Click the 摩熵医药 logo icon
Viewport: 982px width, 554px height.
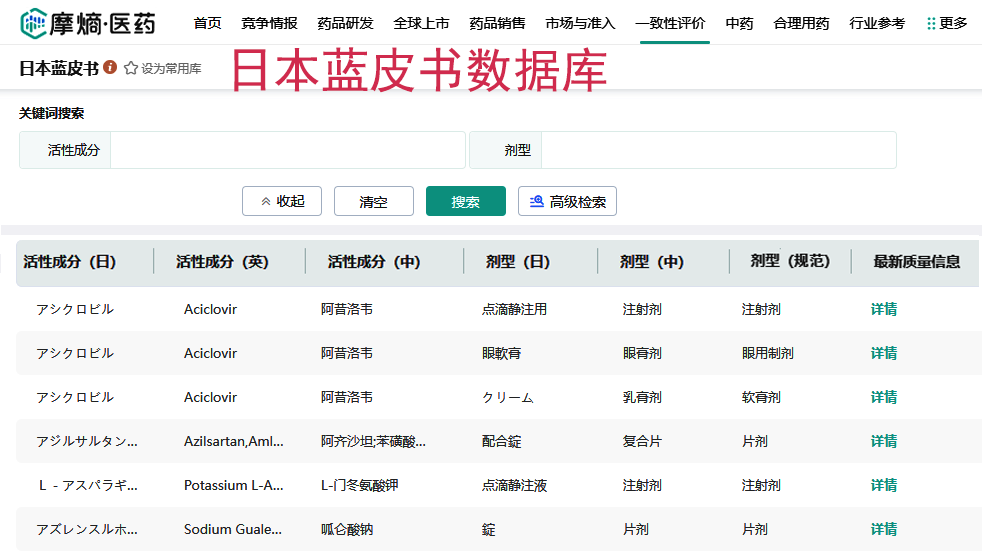click(33, 22)
